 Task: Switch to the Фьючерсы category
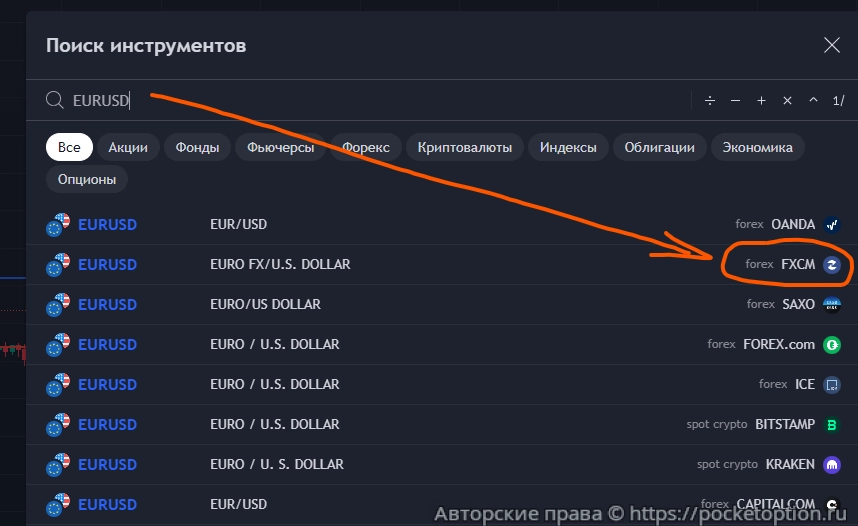[x=280, y=147]
